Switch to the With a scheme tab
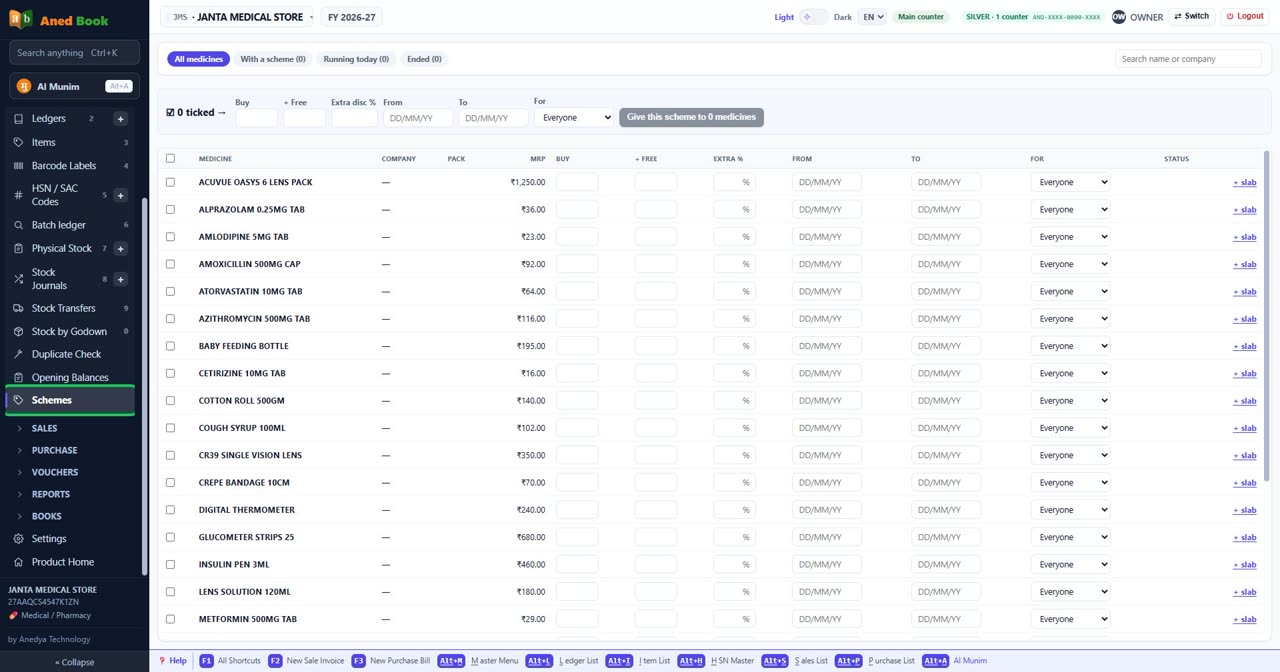Screen dimensions: 1280x672 pyautogui.click(x=273, y=59)
